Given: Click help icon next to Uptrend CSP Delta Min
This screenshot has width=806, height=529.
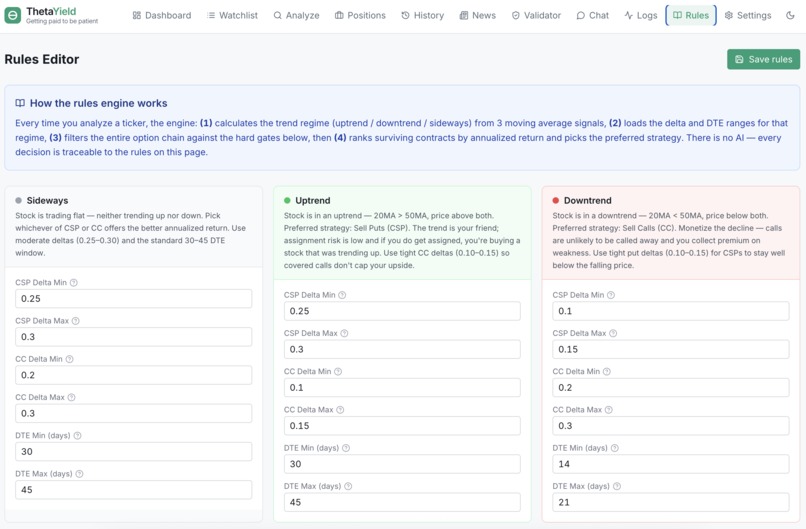Looking at the screenshot, I should (x=342, y=295).
